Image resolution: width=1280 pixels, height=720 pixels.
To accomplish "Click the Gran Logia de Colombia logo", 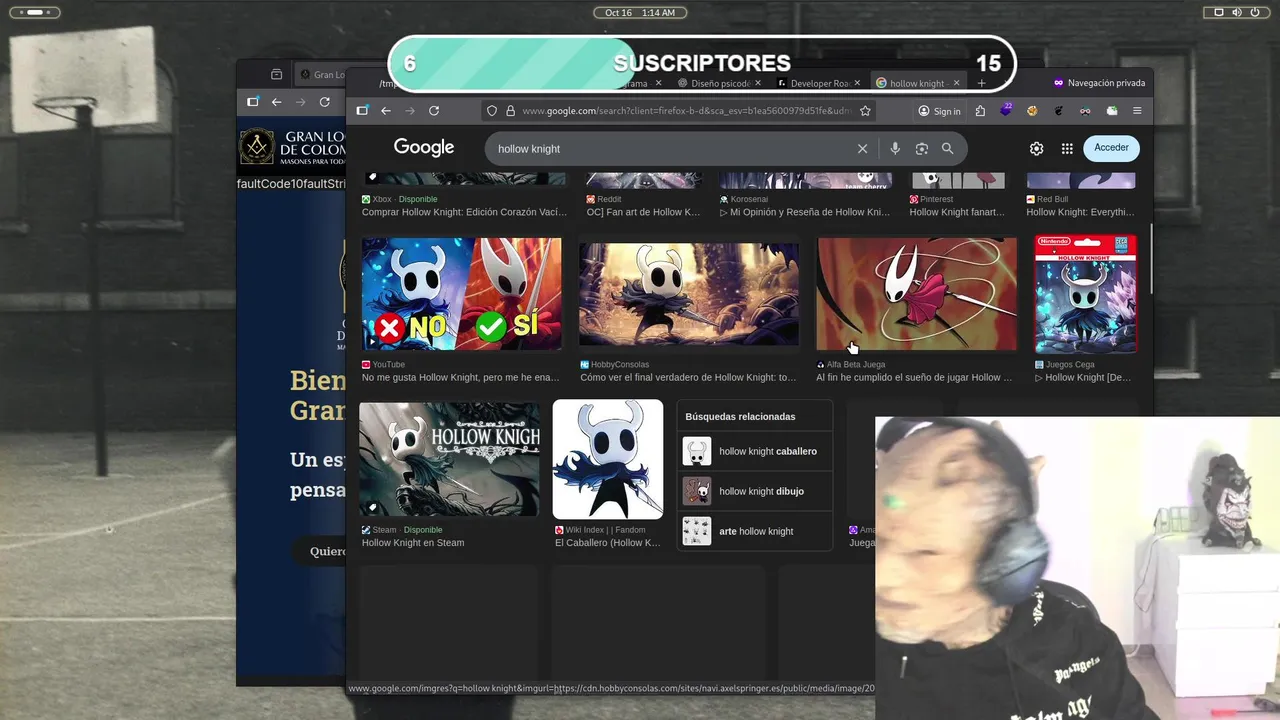I will pyautogui.click(x=290, y=148).
